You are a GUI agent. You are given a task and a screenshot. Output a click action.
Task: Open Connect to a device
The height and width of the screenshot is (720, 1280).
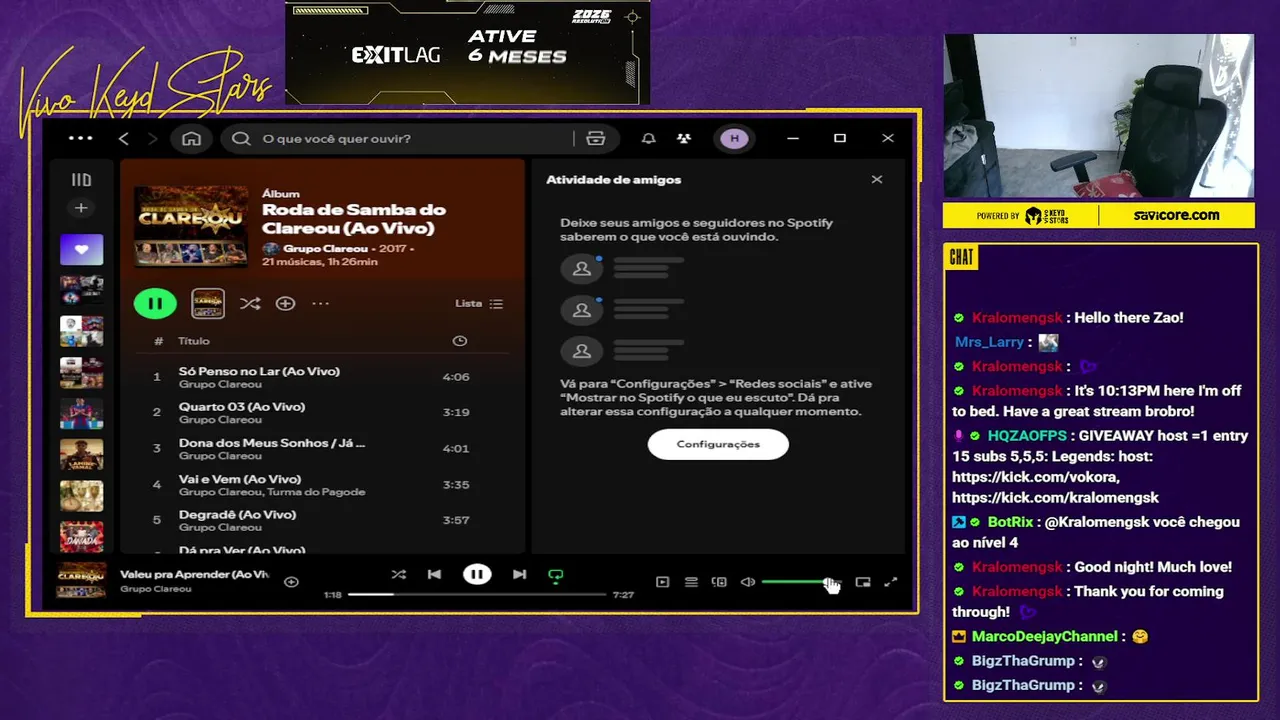719,582
